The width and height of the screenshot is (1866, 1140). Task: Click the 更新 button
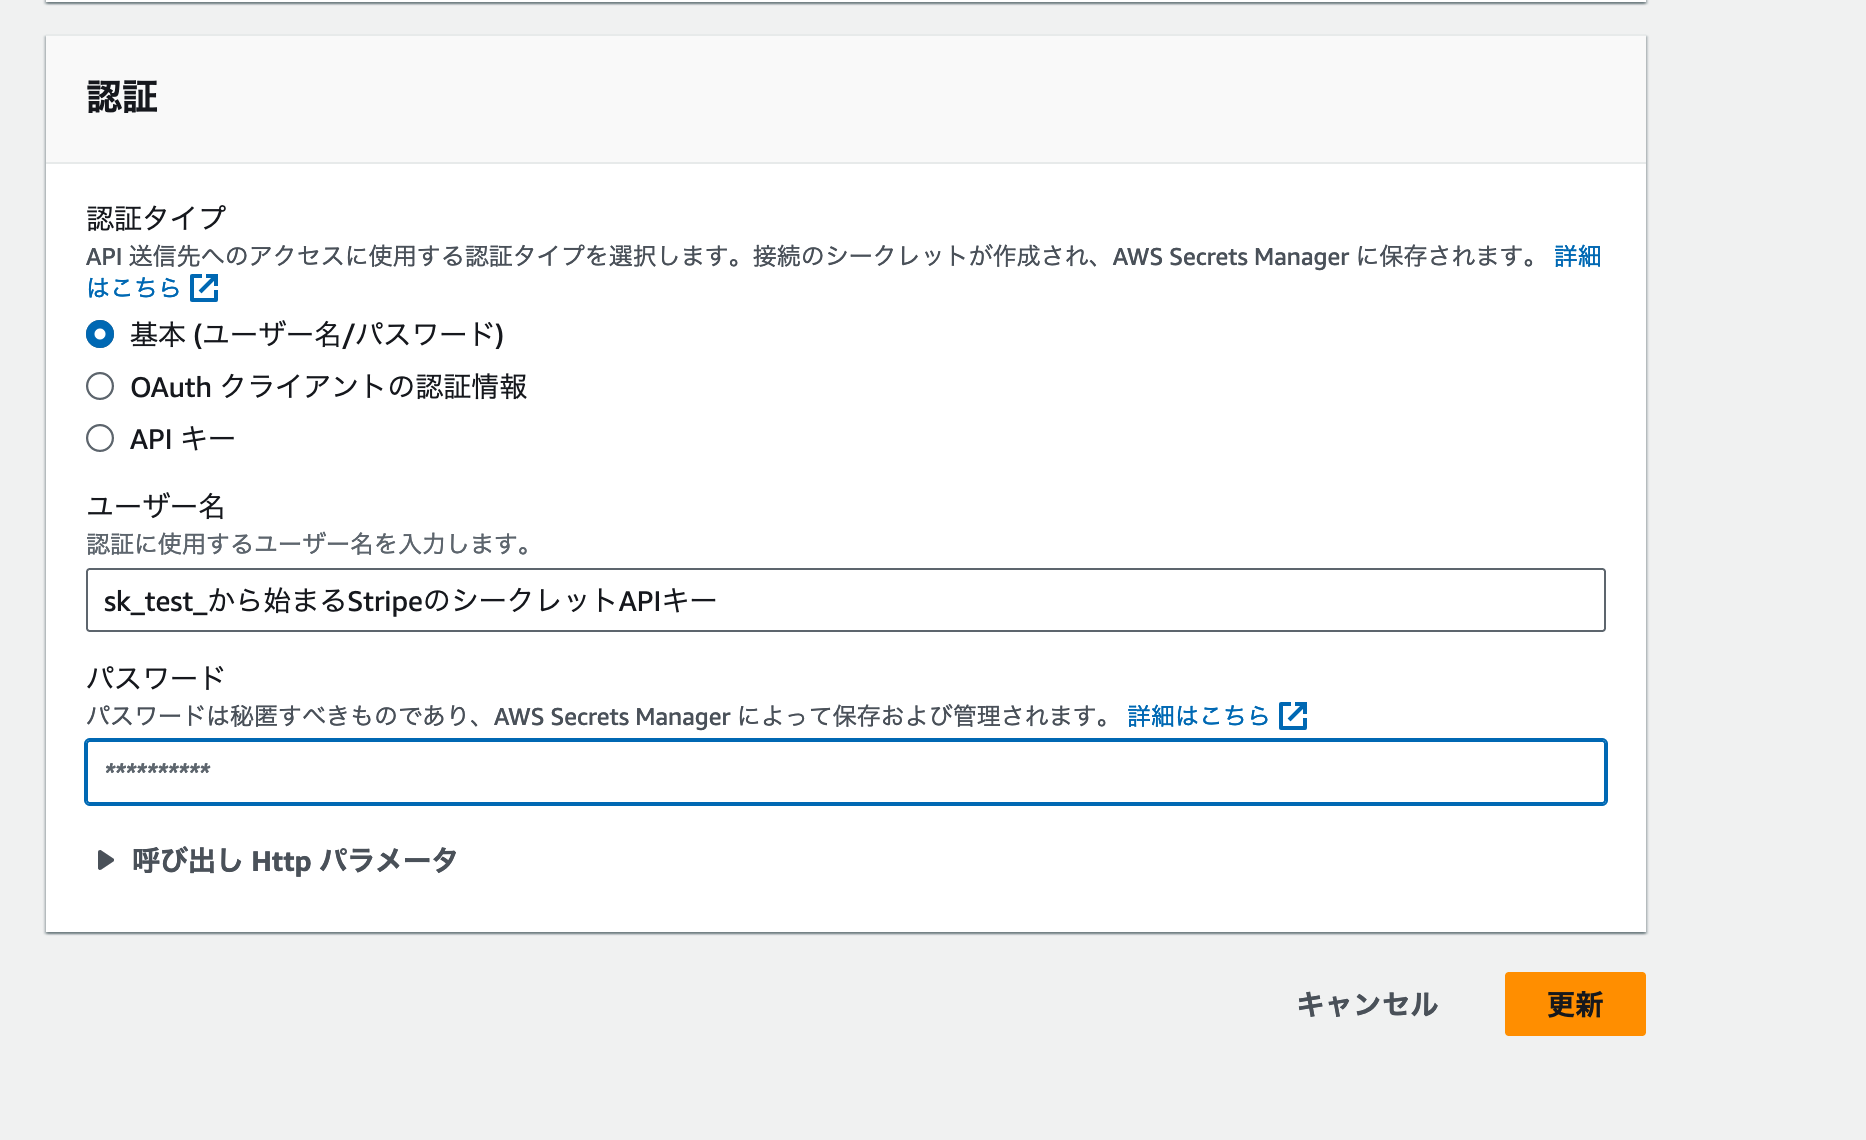1574,1004
